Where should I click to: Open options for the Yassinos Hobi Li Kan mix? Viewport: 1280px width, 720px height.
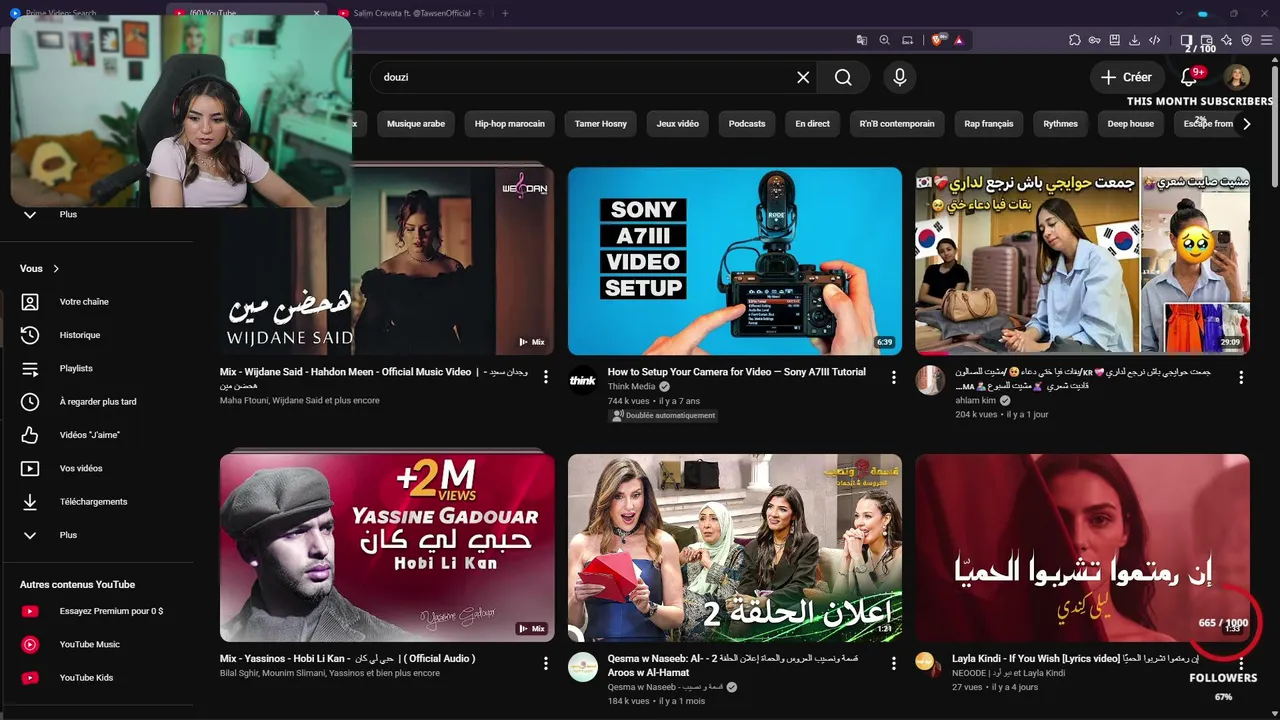coord(546,663)
